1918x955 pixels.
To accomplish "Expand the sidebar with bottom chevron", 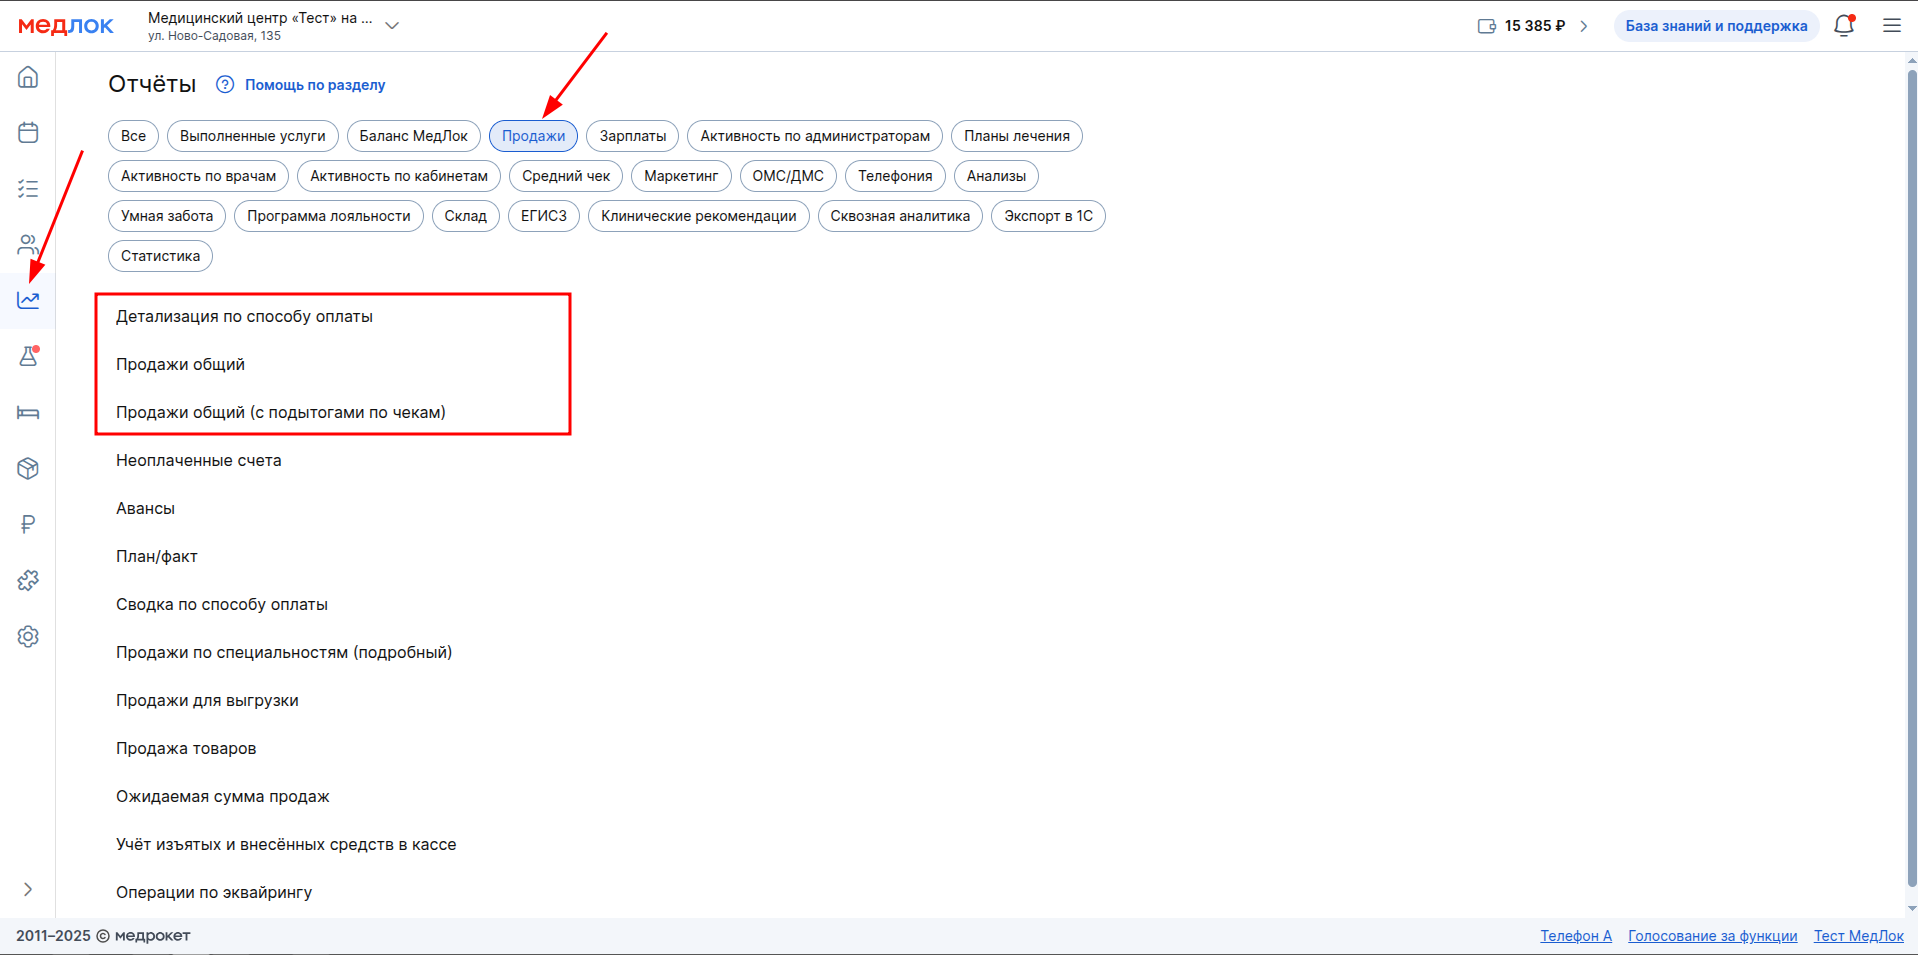I will (x=28, y=889).
